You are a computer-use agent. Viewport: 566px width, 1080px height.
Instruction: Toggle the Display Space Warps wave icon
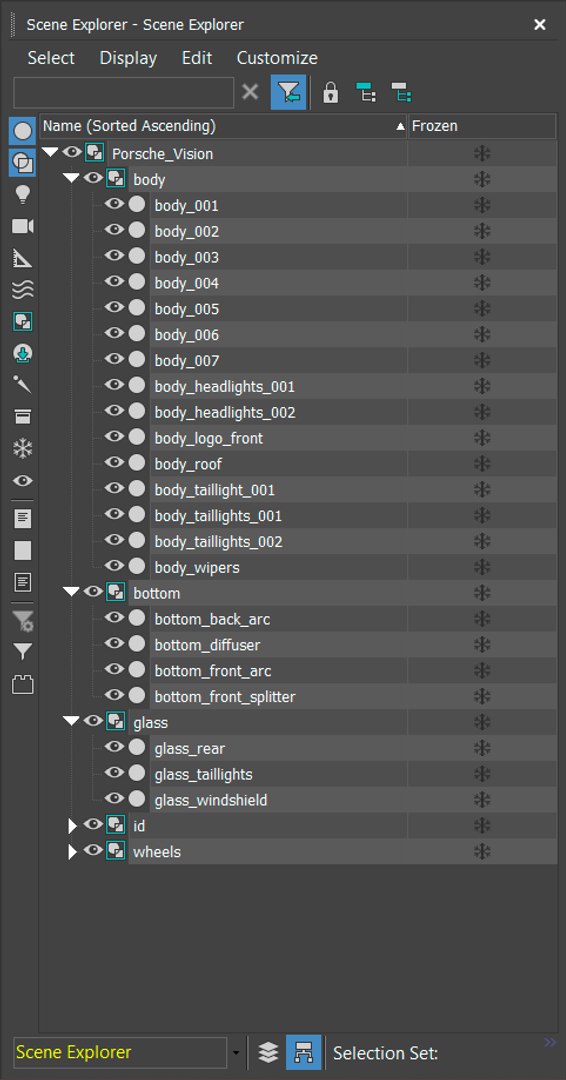23,291
